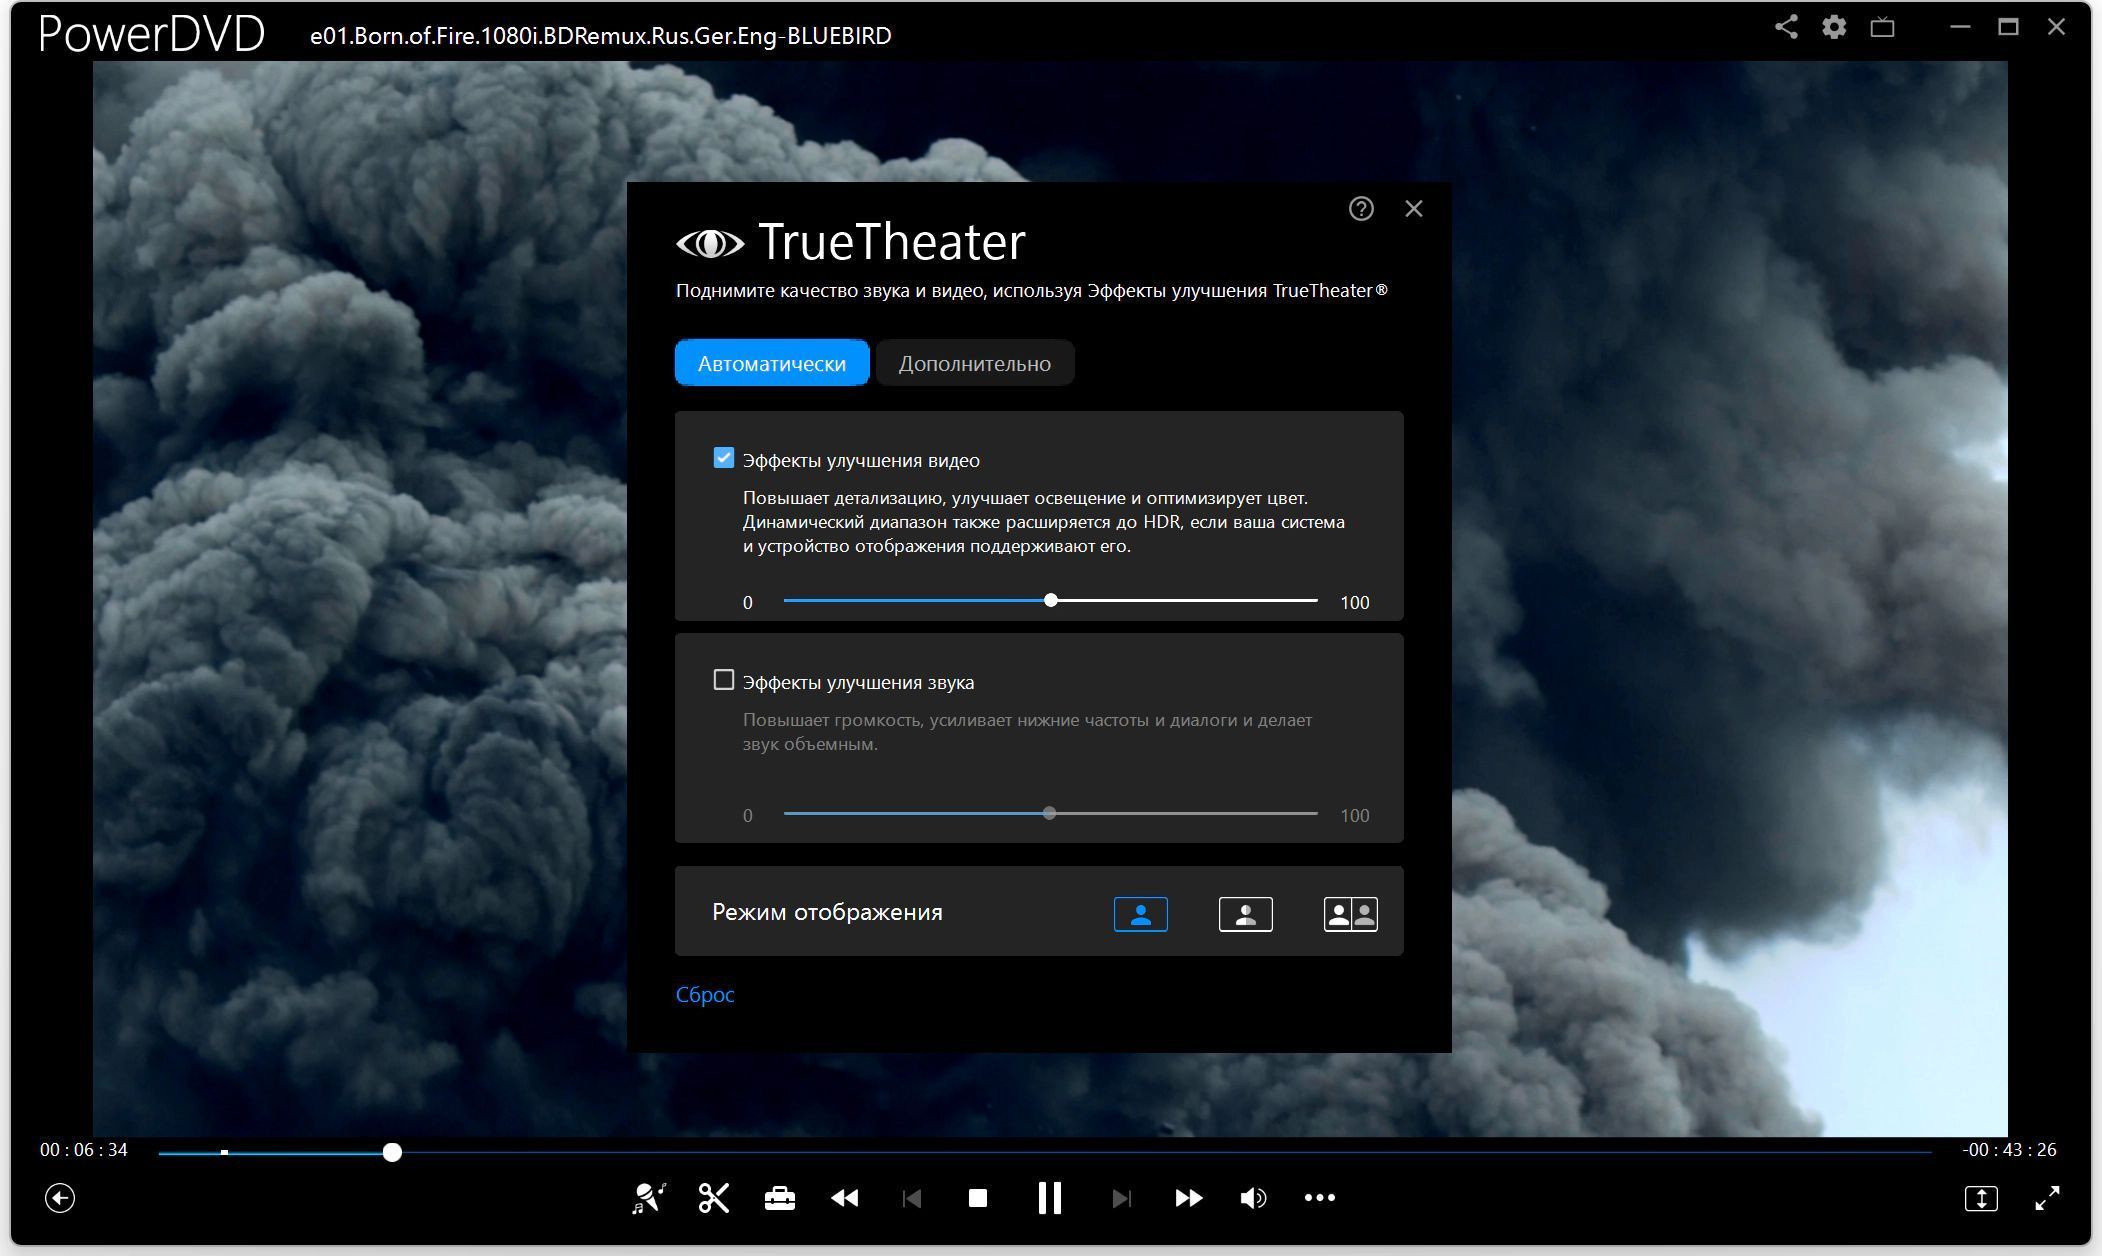This screenshot has width=2102, height=1256.
Task: Select the two-person compare display mode
Action: click(1351, 914)
